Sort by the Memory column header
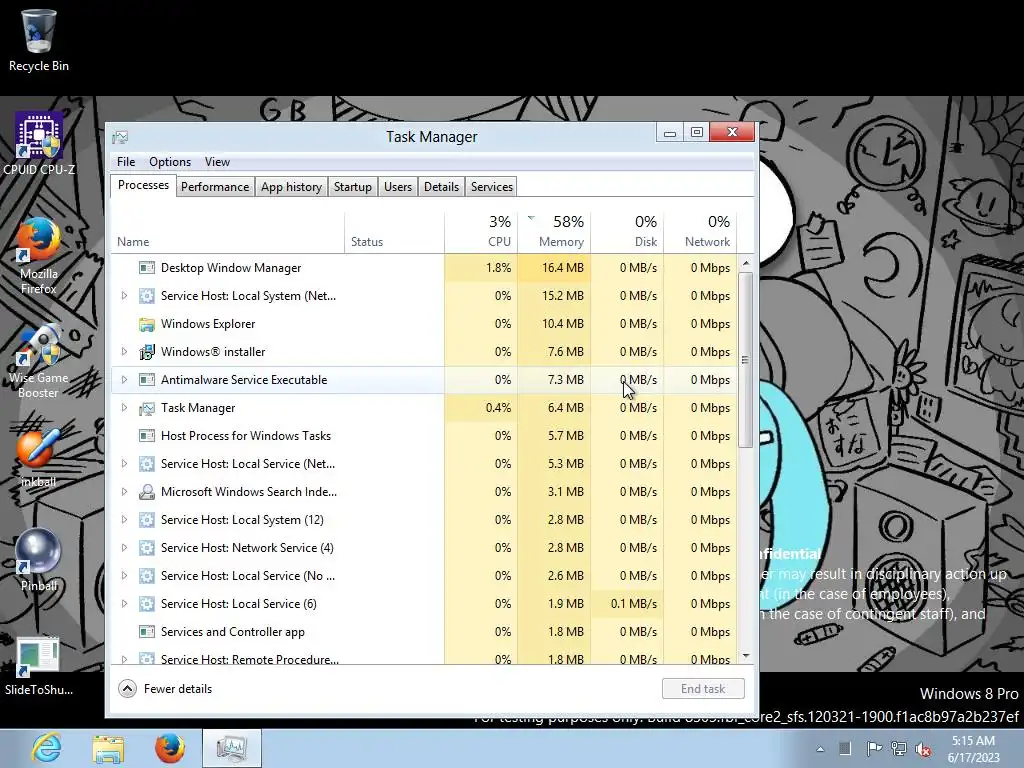The image size is (1024, 768). [554, 232]
